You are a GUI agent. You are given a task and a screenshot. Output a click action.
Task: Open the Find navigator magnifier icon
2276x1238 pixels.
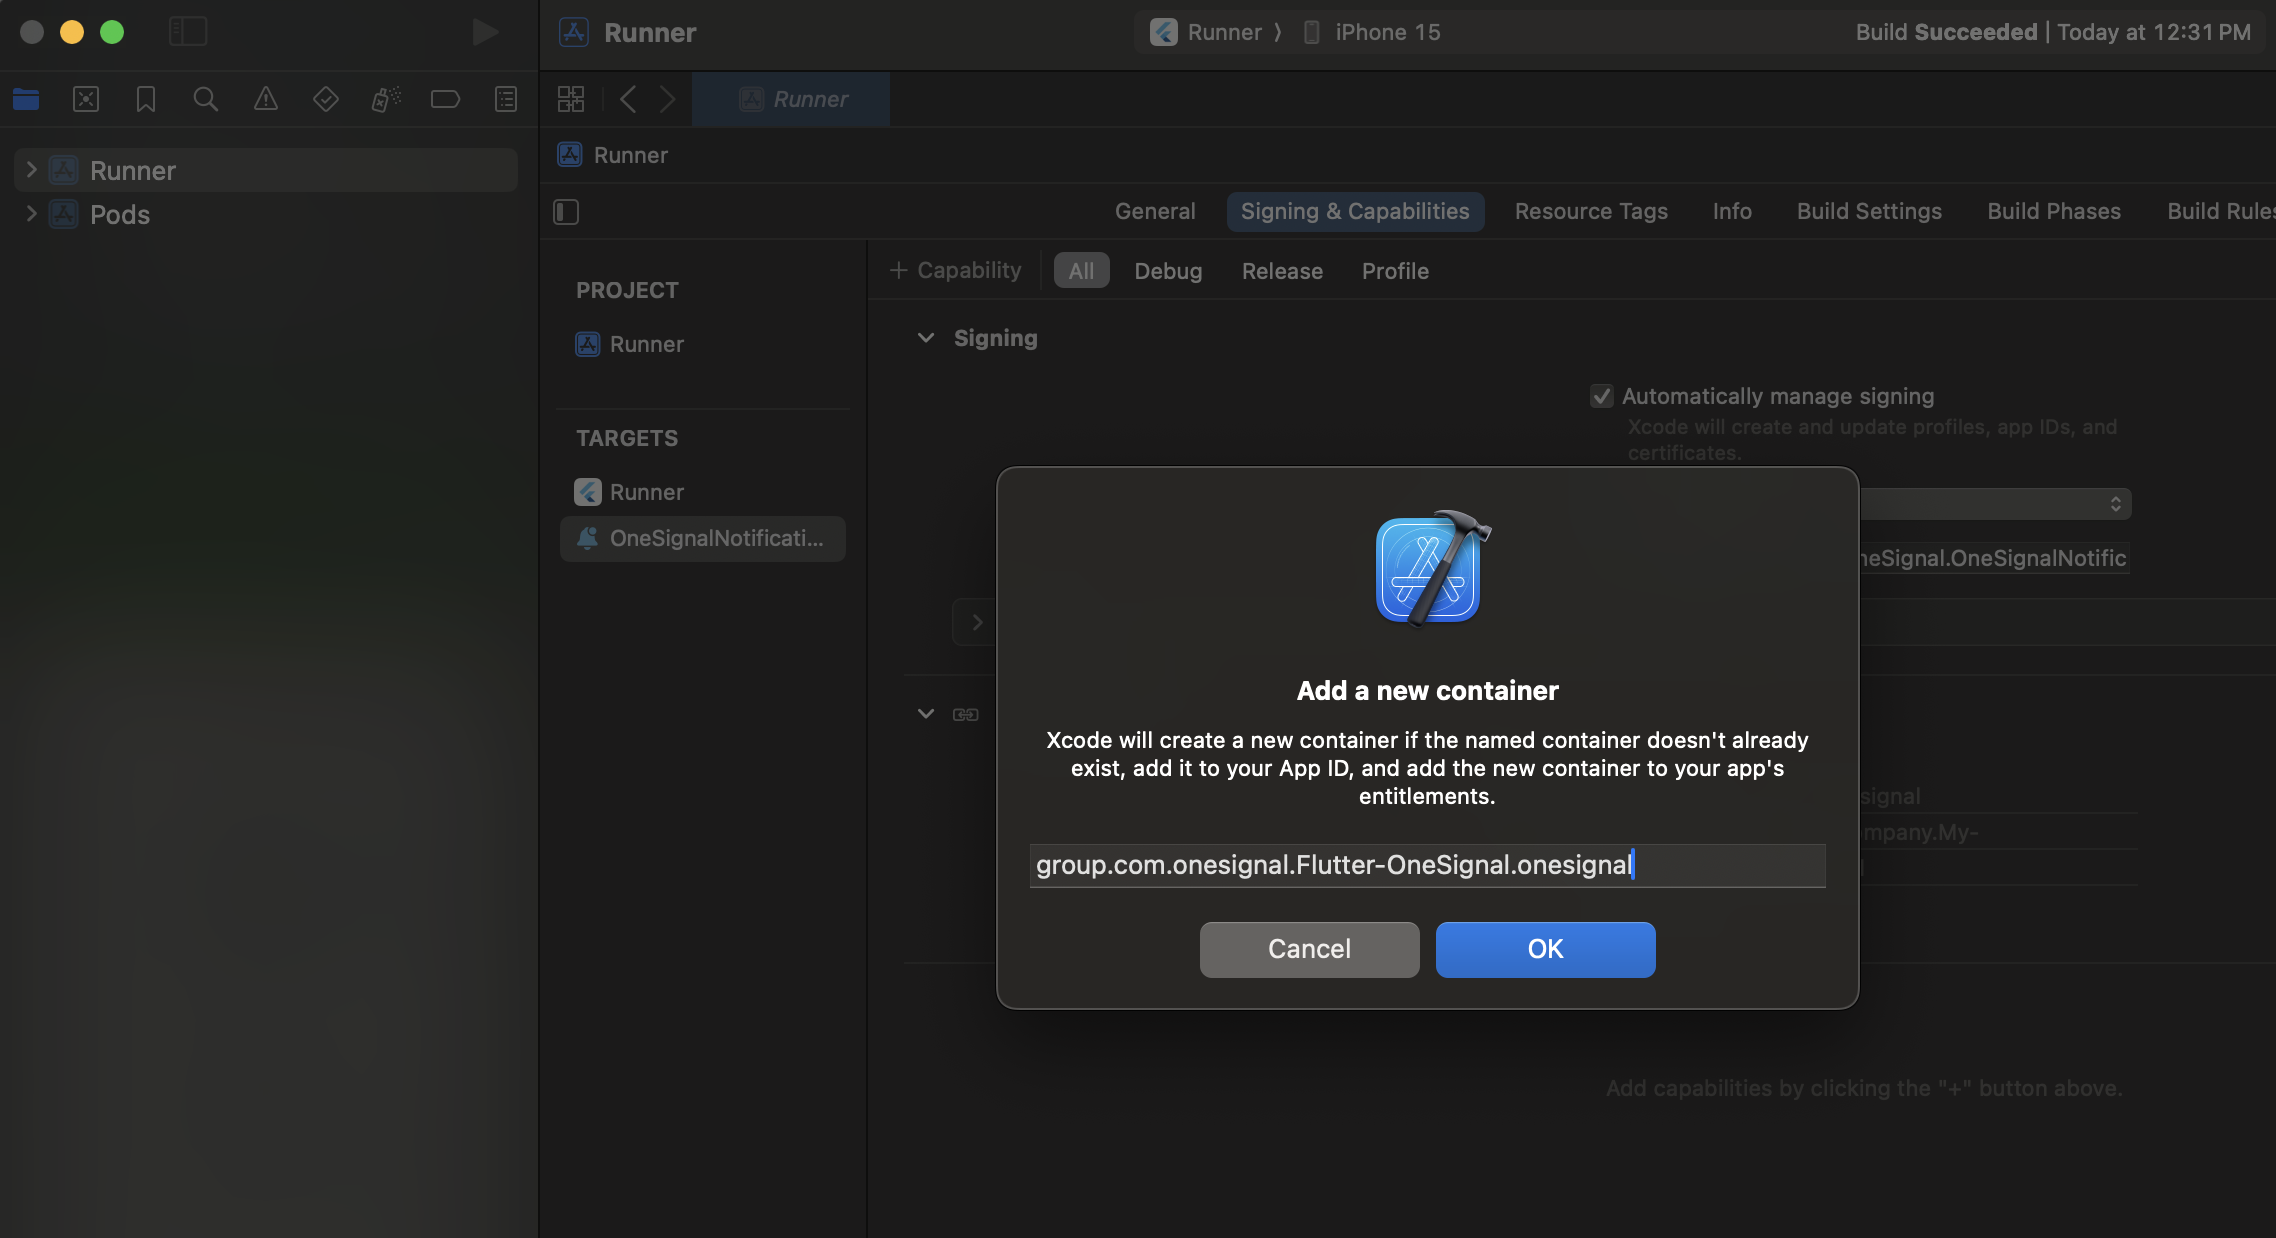point(206,99)
